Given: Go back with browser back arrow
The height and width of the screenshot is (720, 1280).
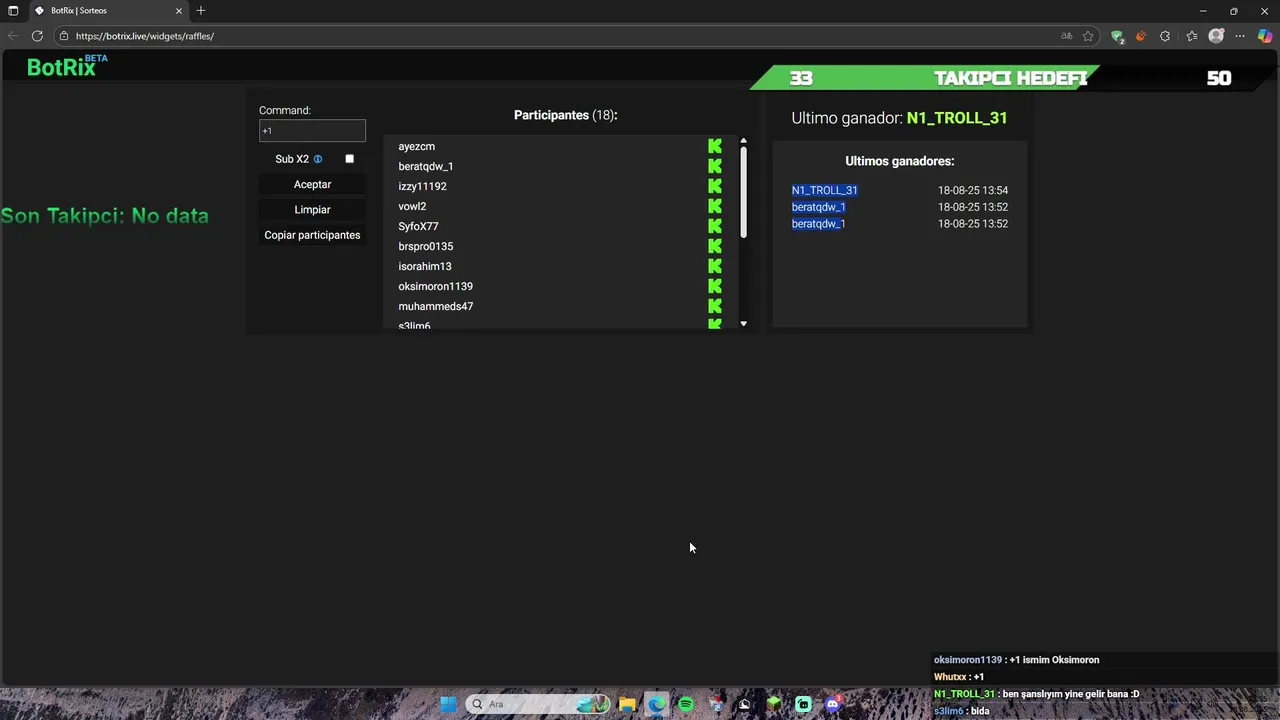Looking at the screenshot, I should click(13, 36).
